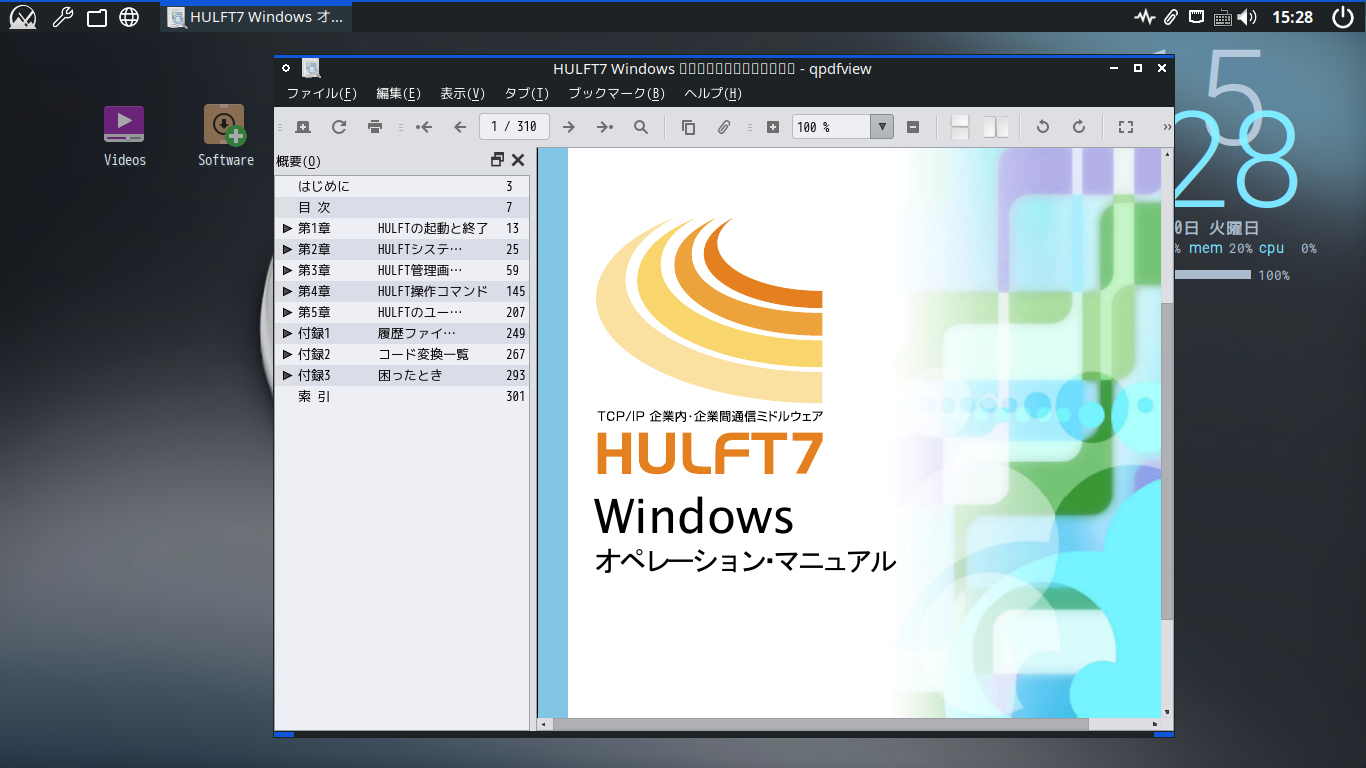Open the Videos desktop shortcut

[124, 136]
